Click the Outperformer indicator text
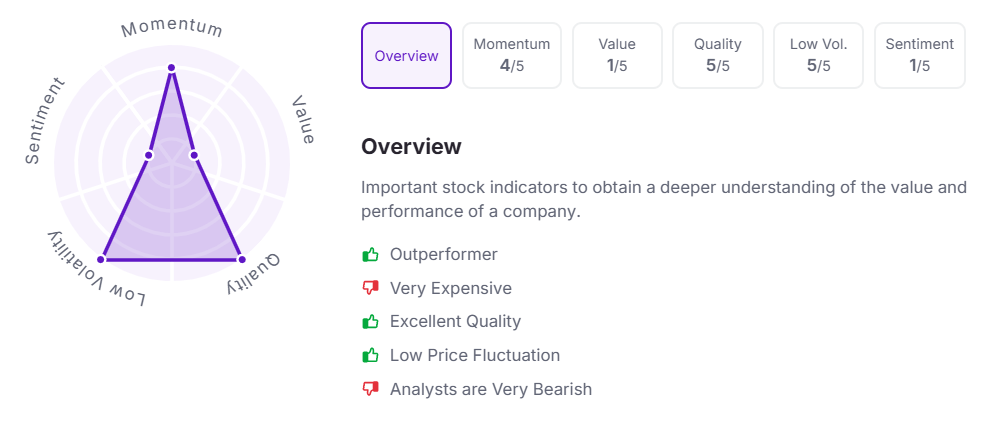The image size is (981, 421). (x=444, y=255)
